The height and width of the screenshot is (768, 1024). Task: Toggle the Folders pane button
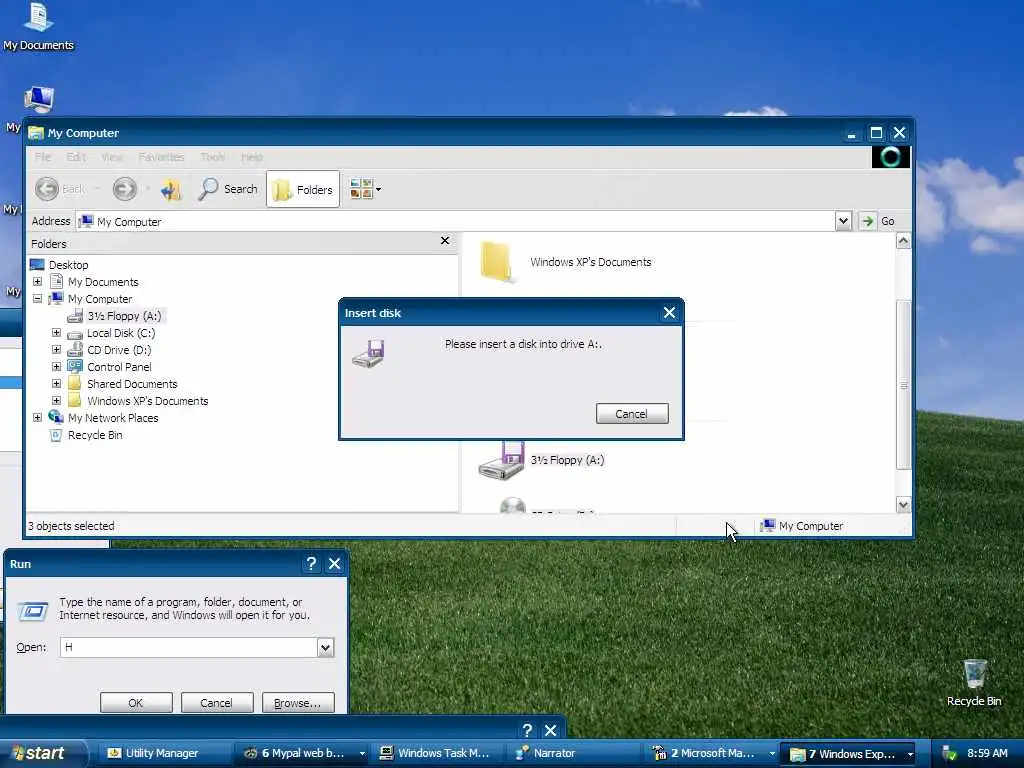[303, 189]
